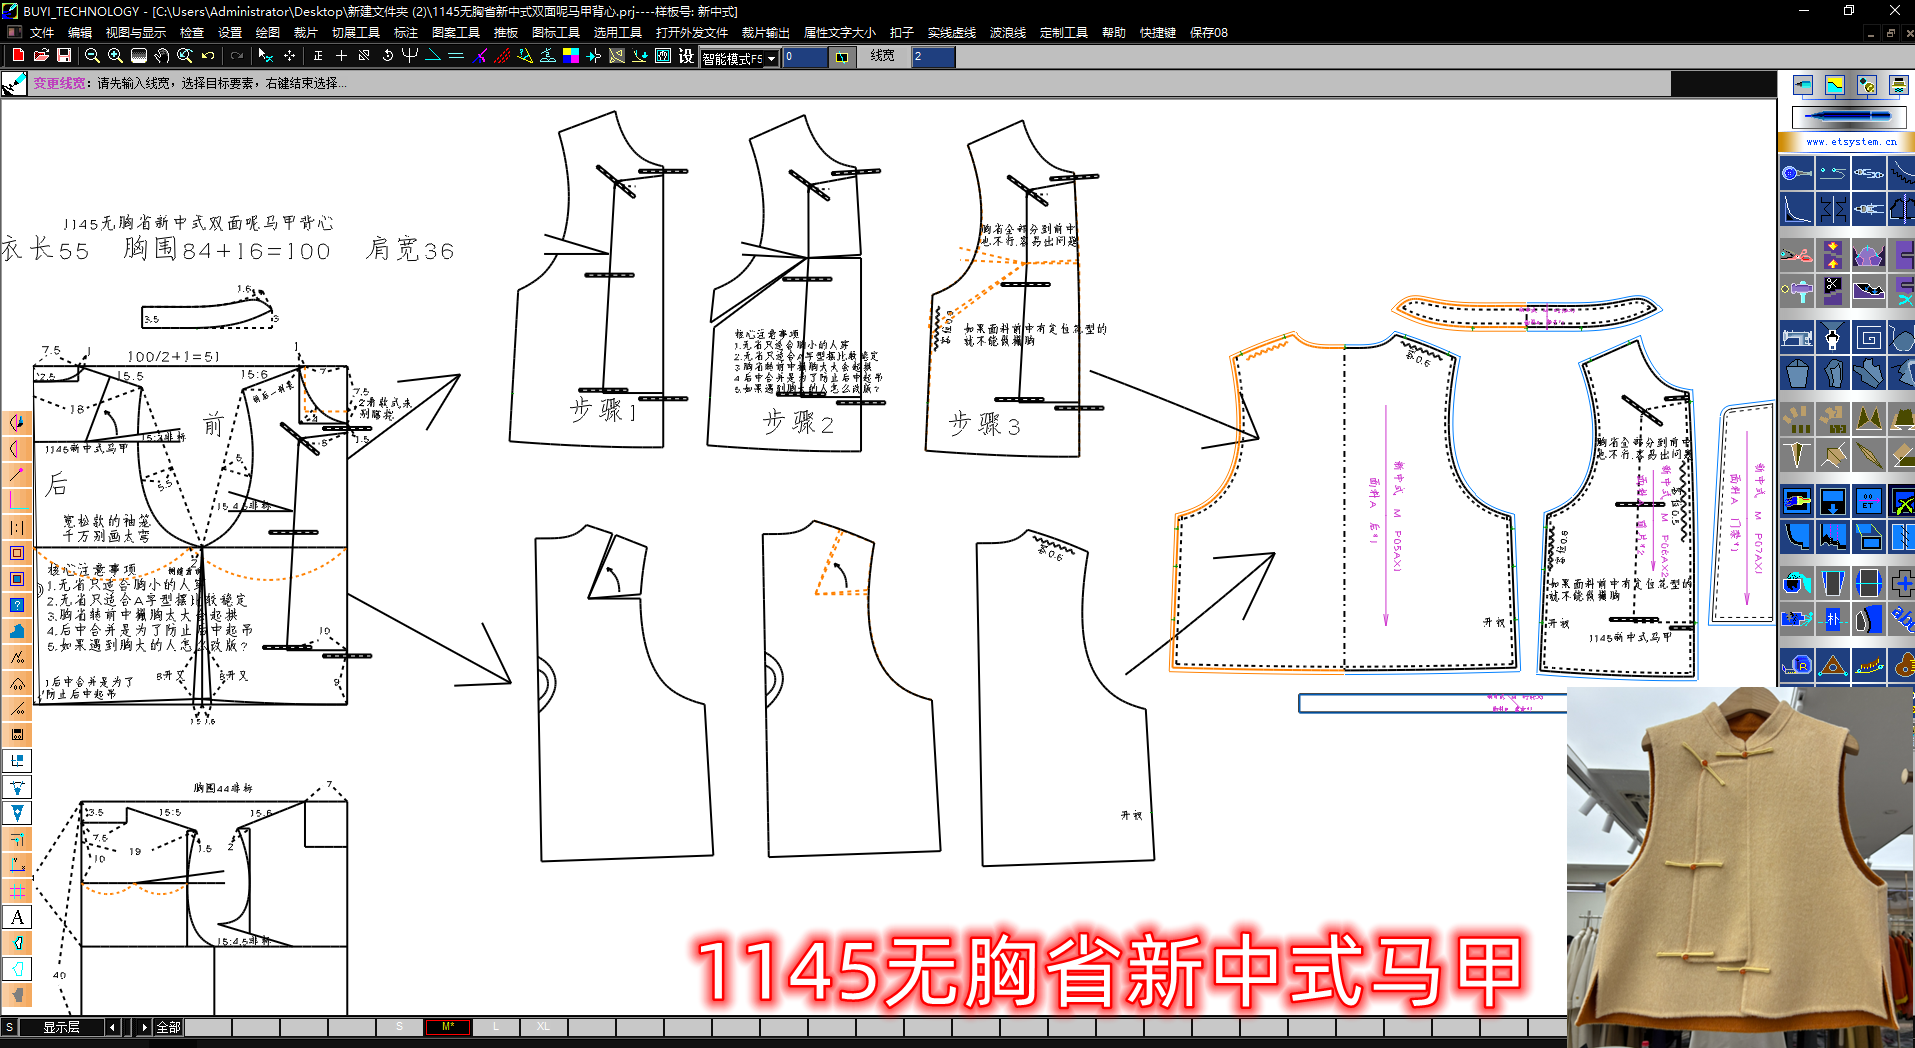
Task: Click the move/cross tool in the toolbar
Action: pos(289,57)
